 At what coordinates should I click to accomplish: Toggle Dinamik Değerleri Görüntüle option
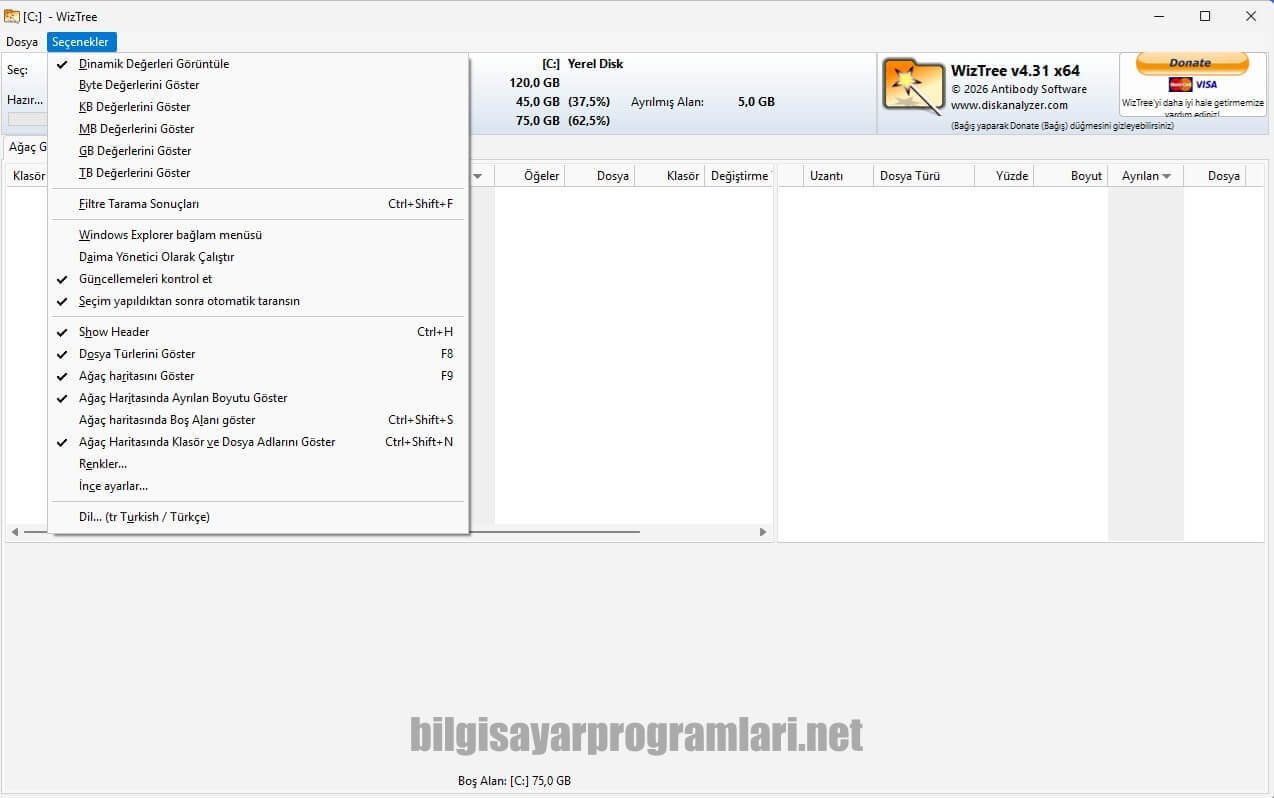258,64
